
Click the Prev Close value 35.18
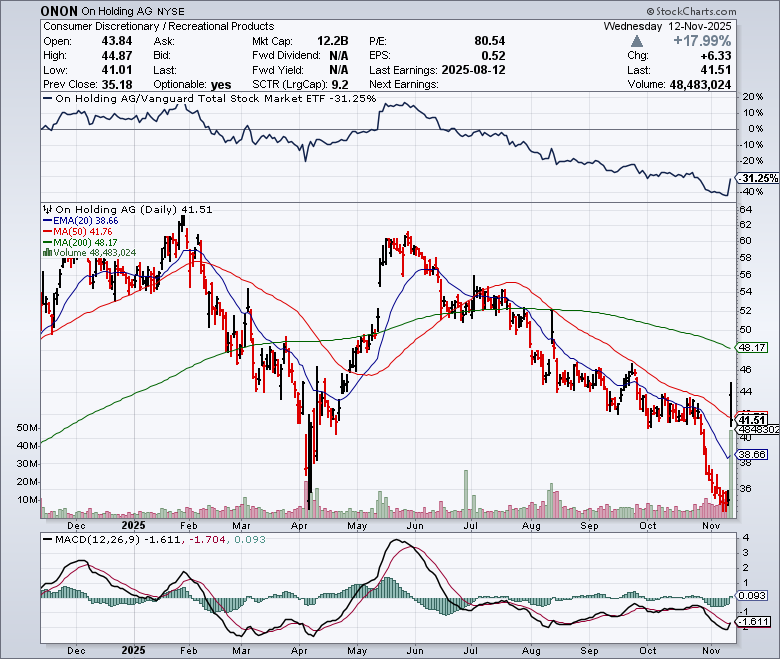coord(116,85)
